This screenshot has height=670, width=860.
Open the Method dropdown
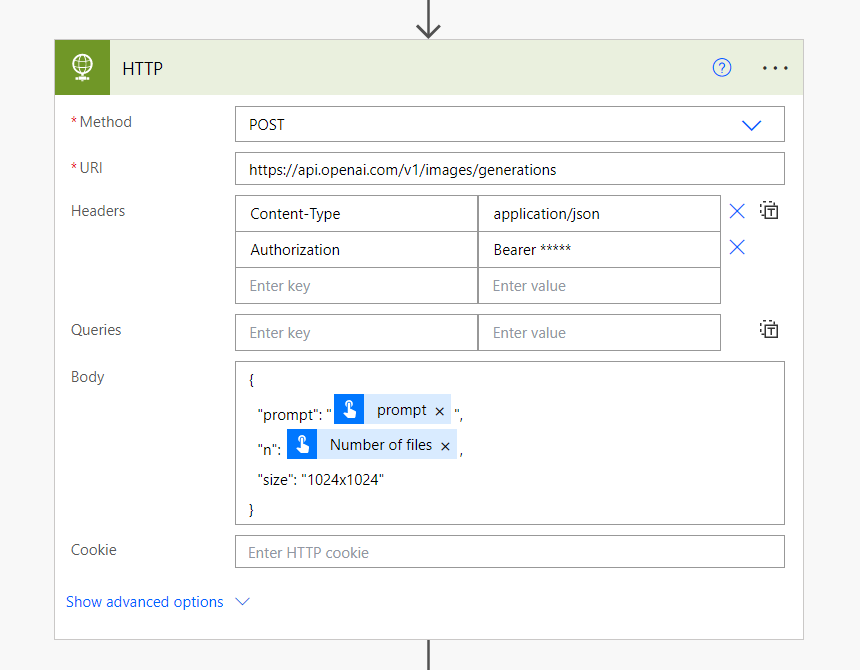tap(751, 125)
